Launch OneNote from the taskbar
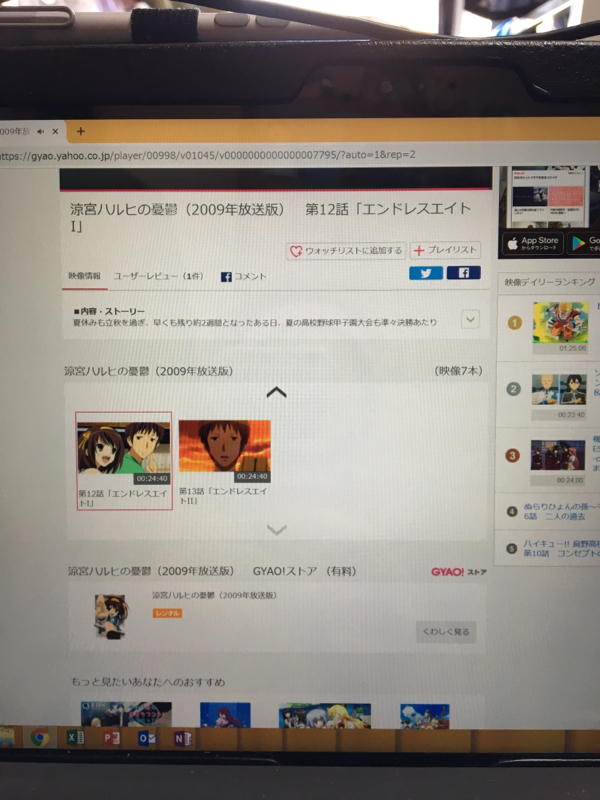600x800 pixels. tap(183, 739)
